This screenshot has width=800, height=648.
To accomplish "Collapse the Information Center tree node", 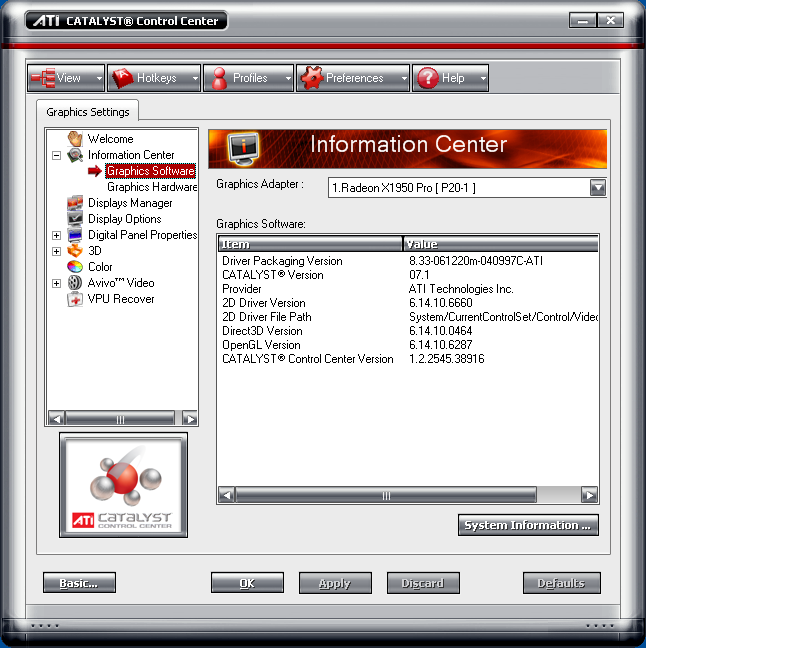I will click(x=57, y=155).
